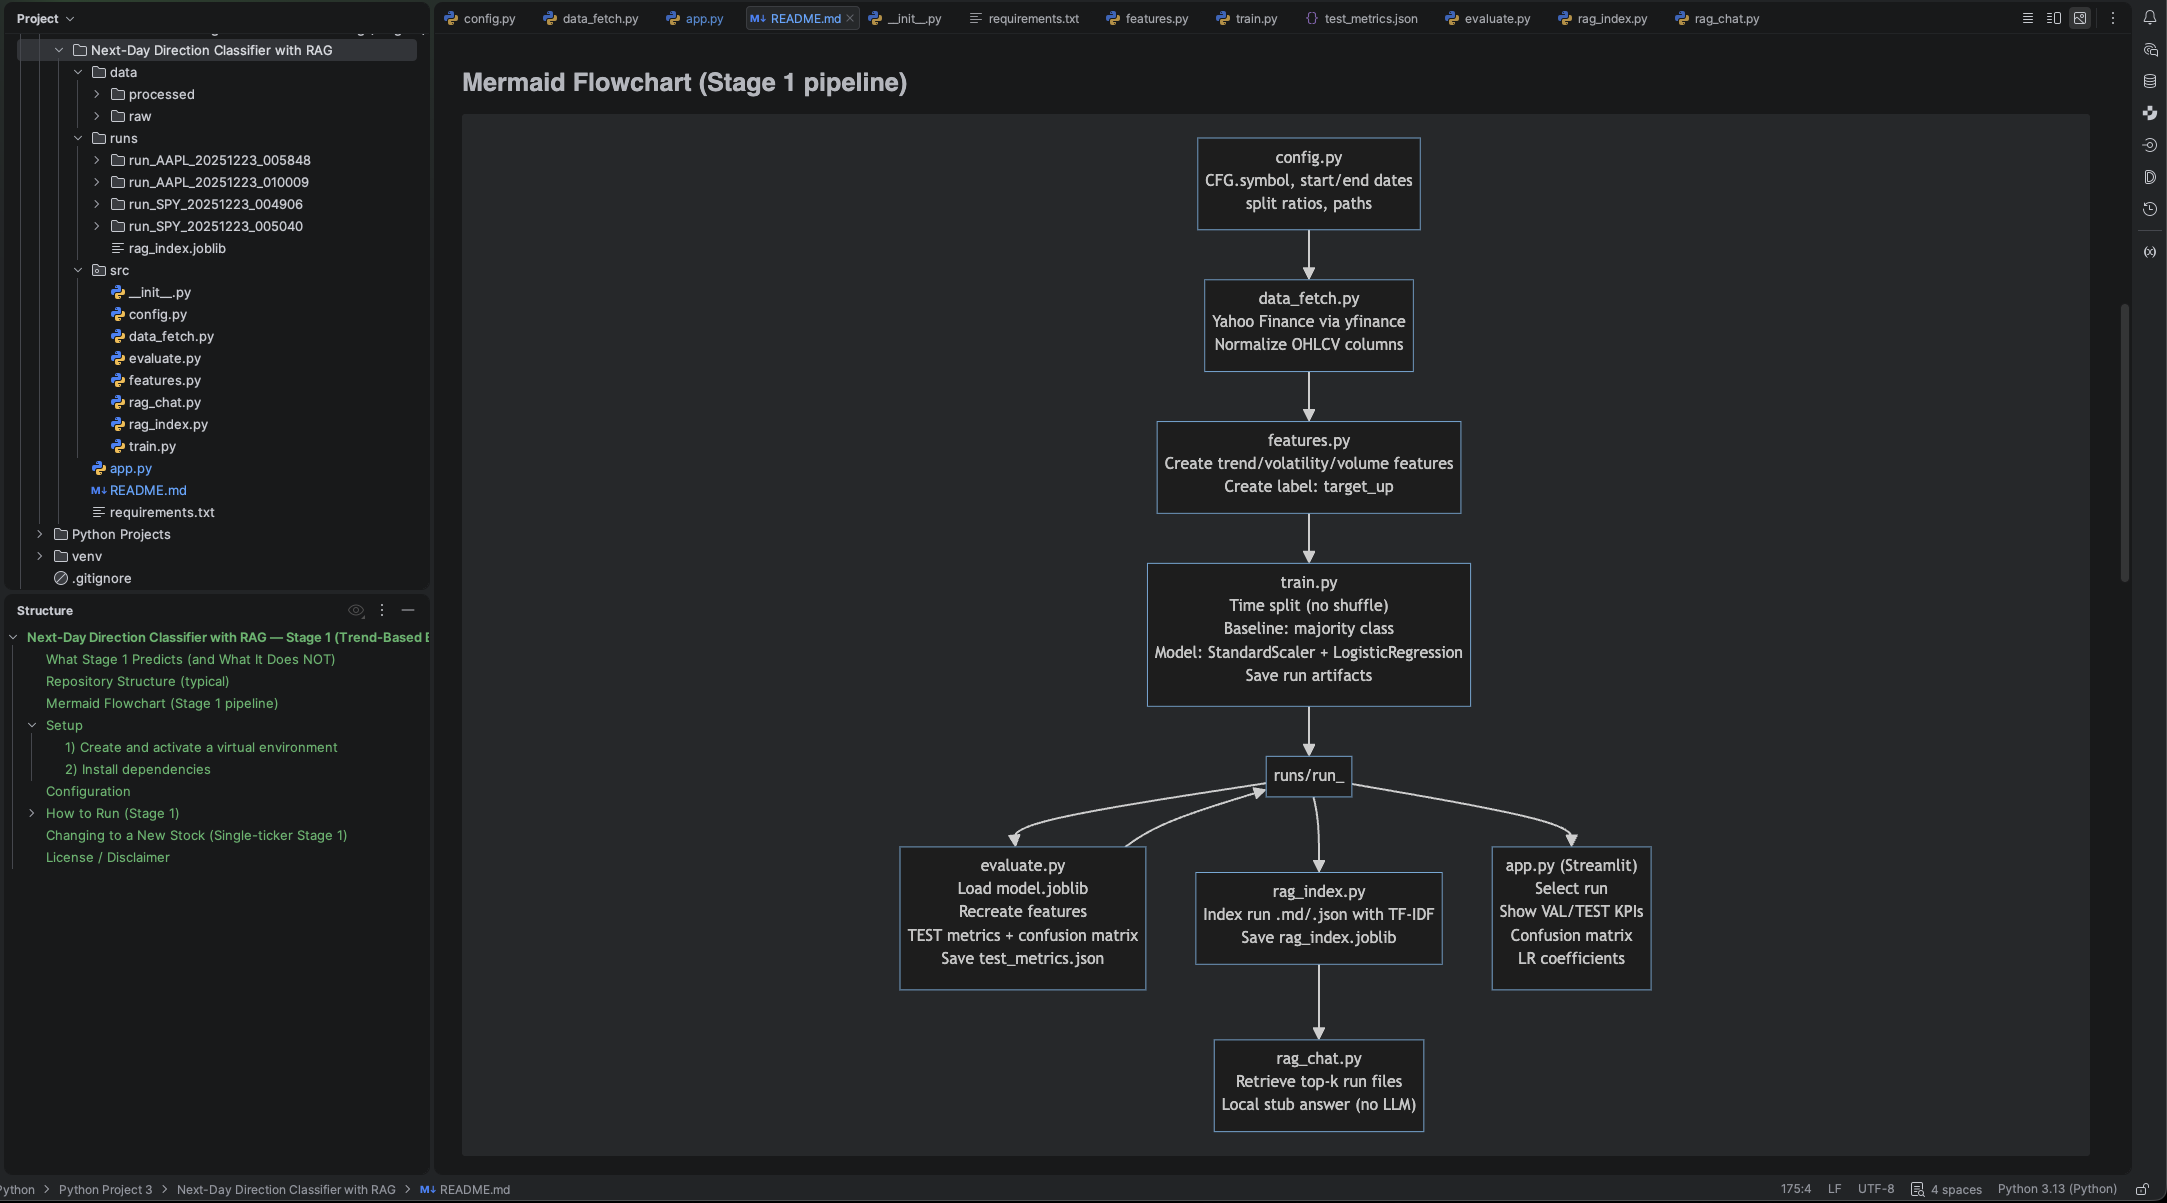Open the history clock icon on right sidebar
The width and height of the screenshot is (2167, 1203).
click(x=2151, y=209)
